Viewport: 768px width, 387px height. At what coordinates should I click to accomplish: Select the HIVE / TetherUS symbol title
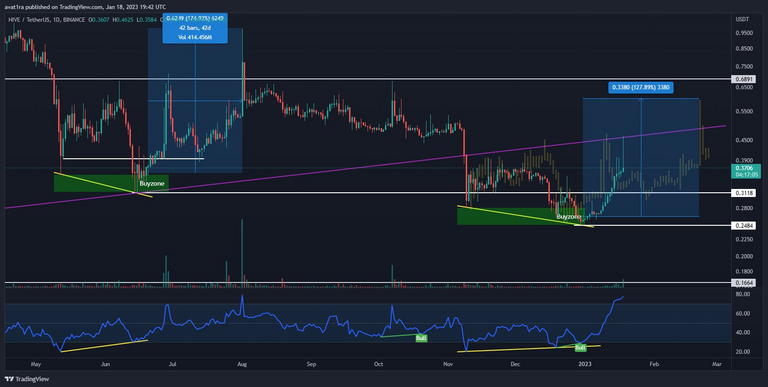[x=29, y=20]
